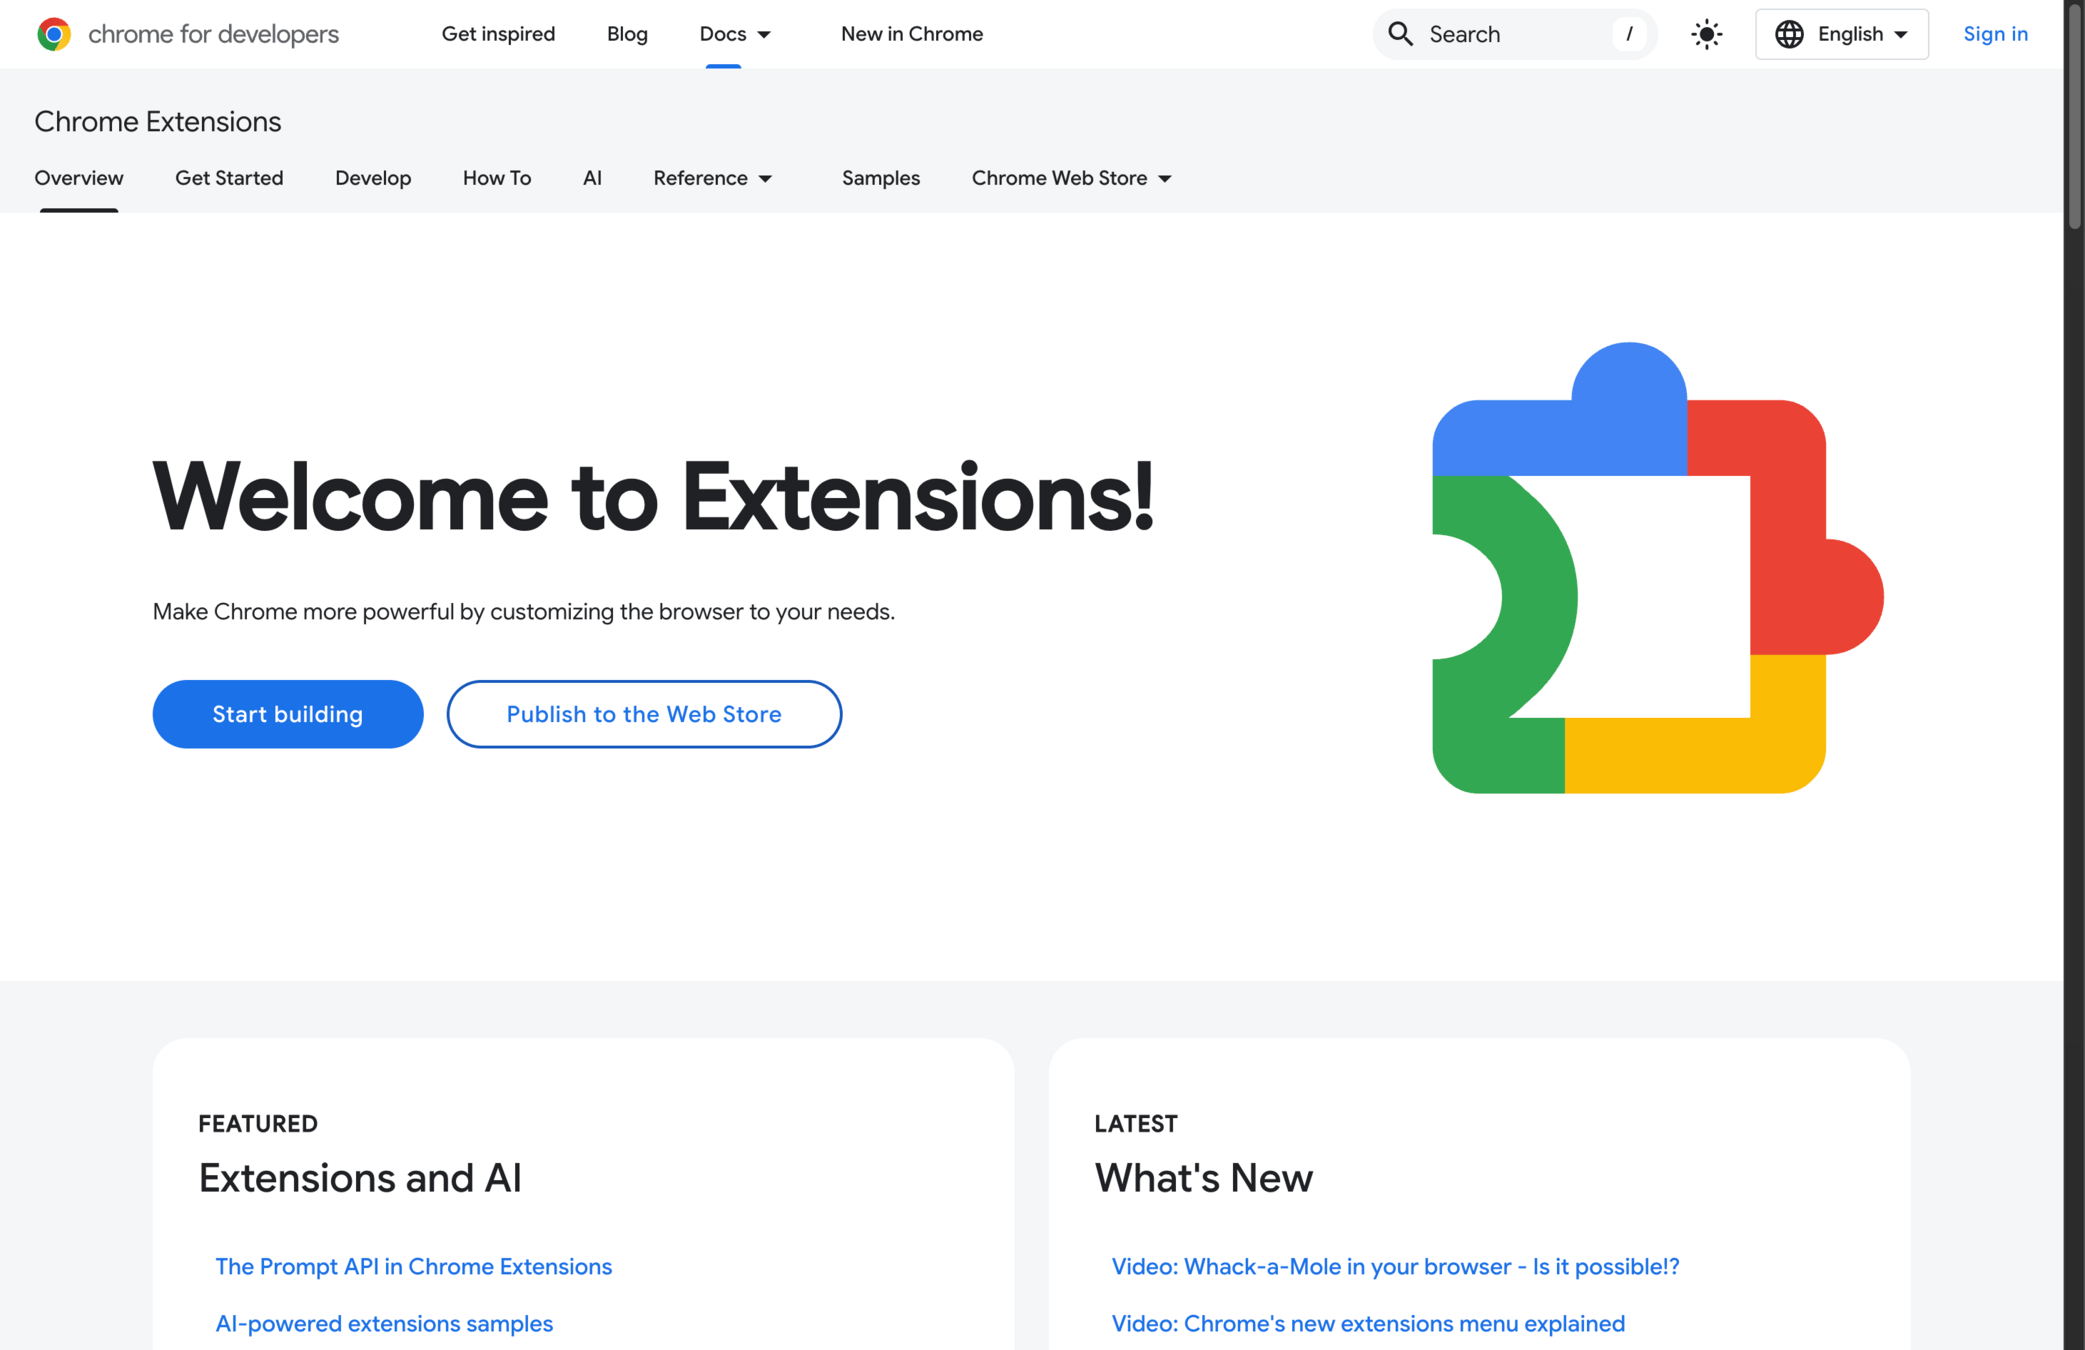The width and height of the screenshot is (2085, 1350).
Task: Click the chrome for developers site title
Action: 213,34
